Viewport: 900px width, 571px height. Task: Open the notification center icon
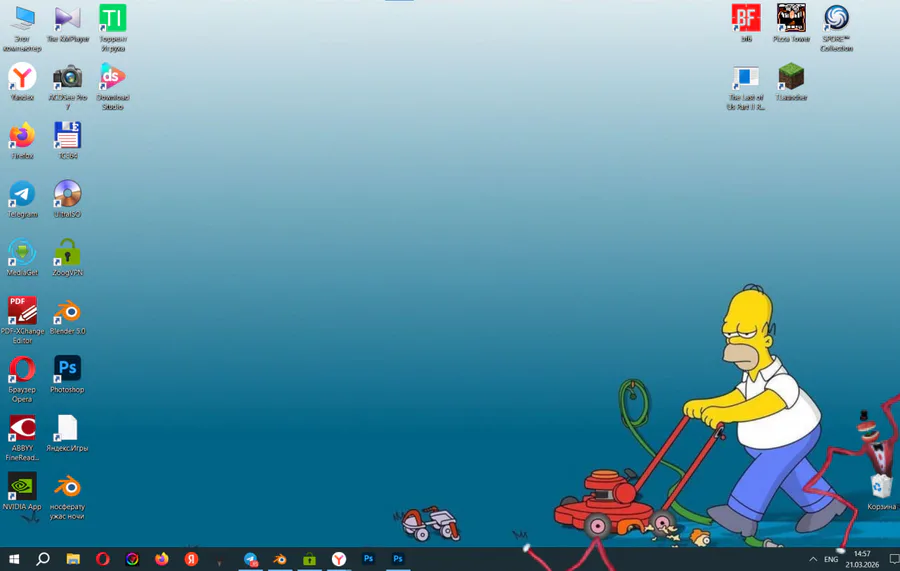[894, 559]
